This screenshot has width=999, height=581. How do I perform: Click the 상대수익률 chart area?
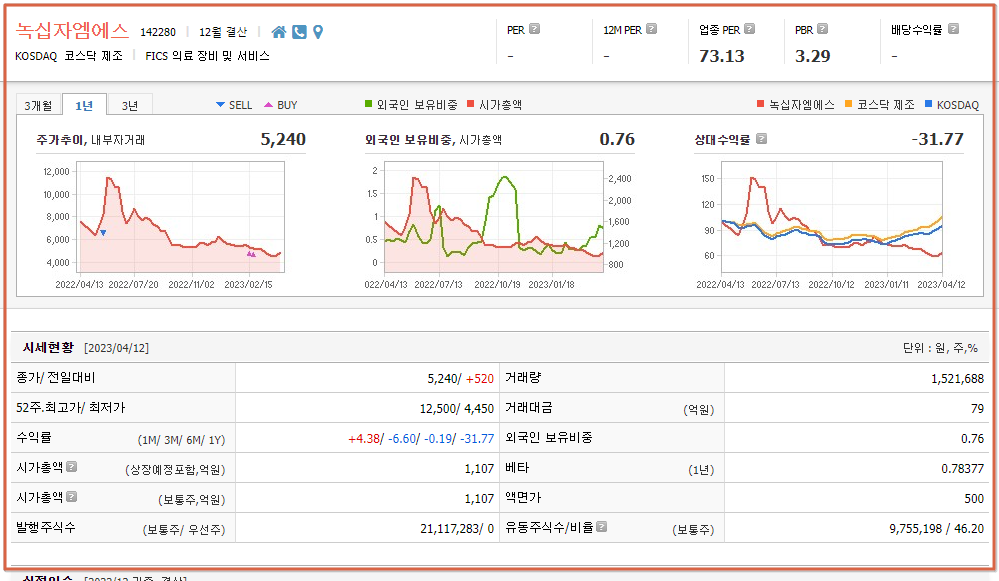click(831, 217)
